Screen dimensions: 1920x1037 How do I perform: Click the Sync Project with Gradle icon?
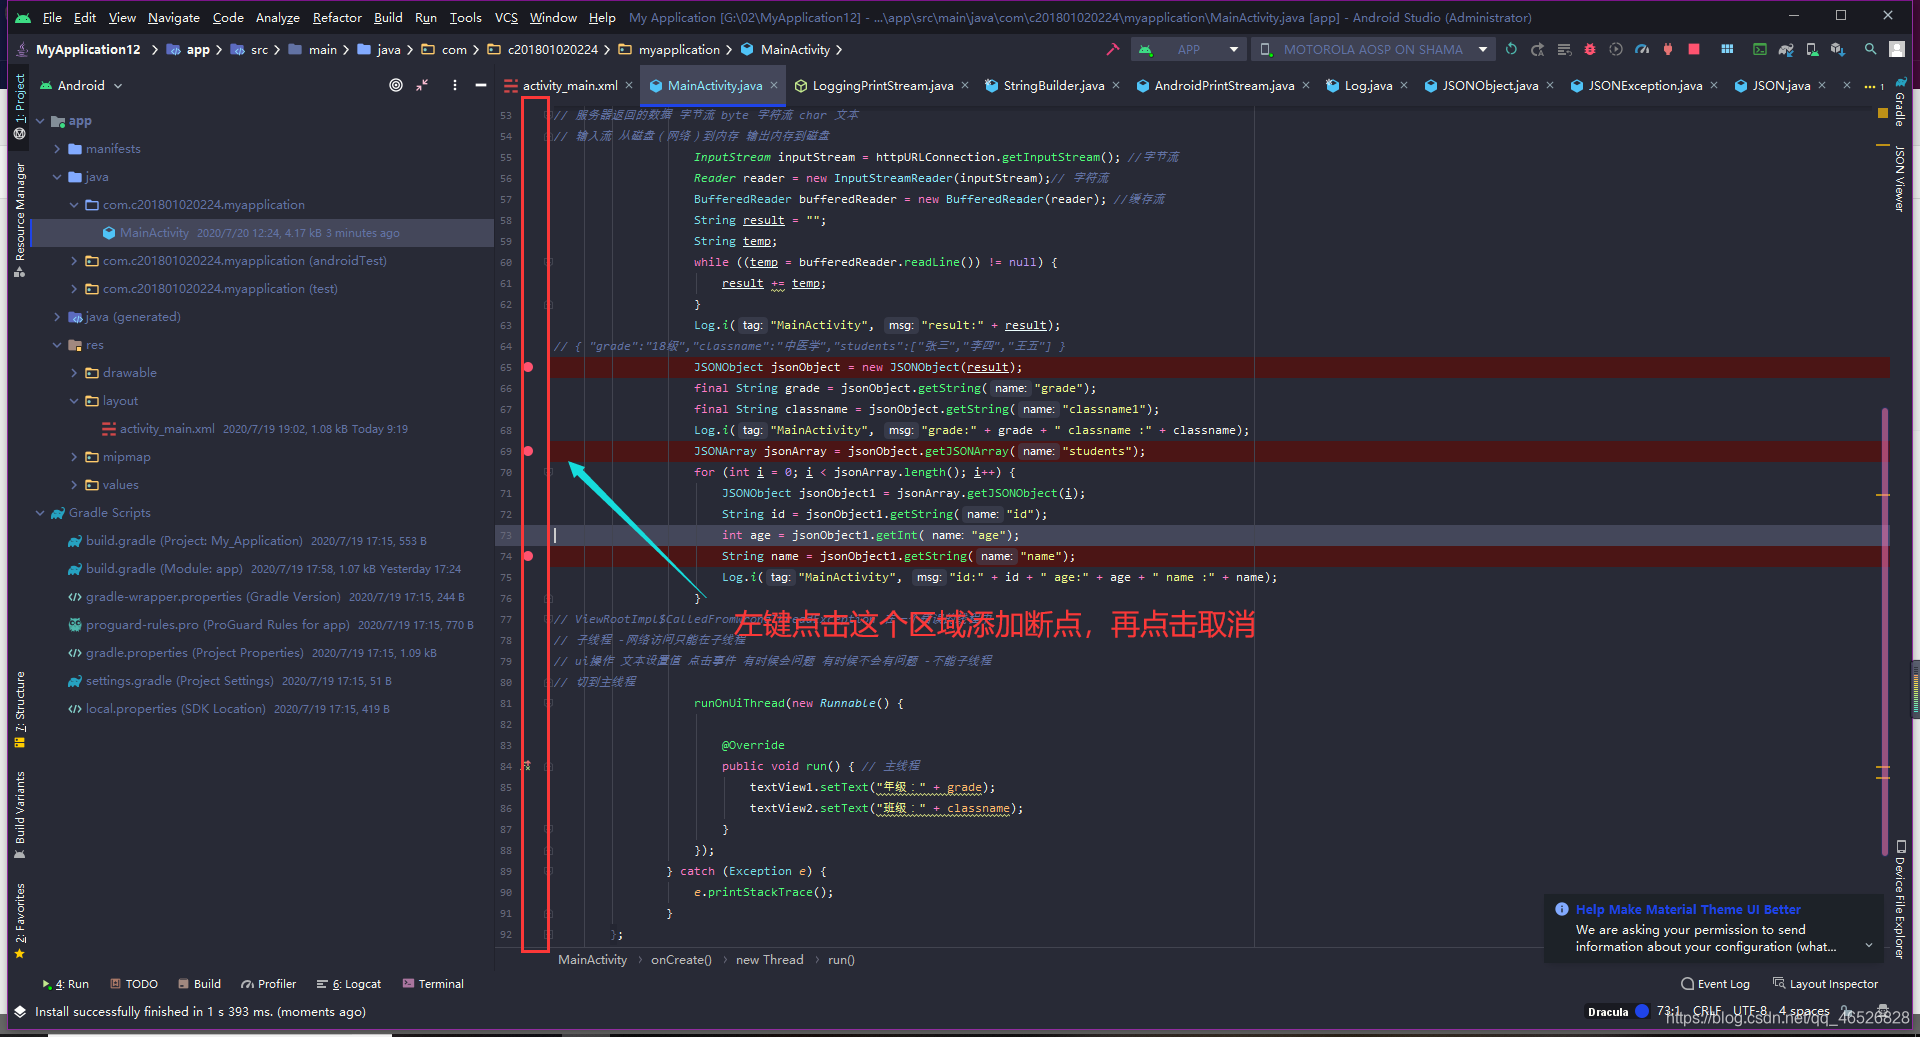[1786, 49]
